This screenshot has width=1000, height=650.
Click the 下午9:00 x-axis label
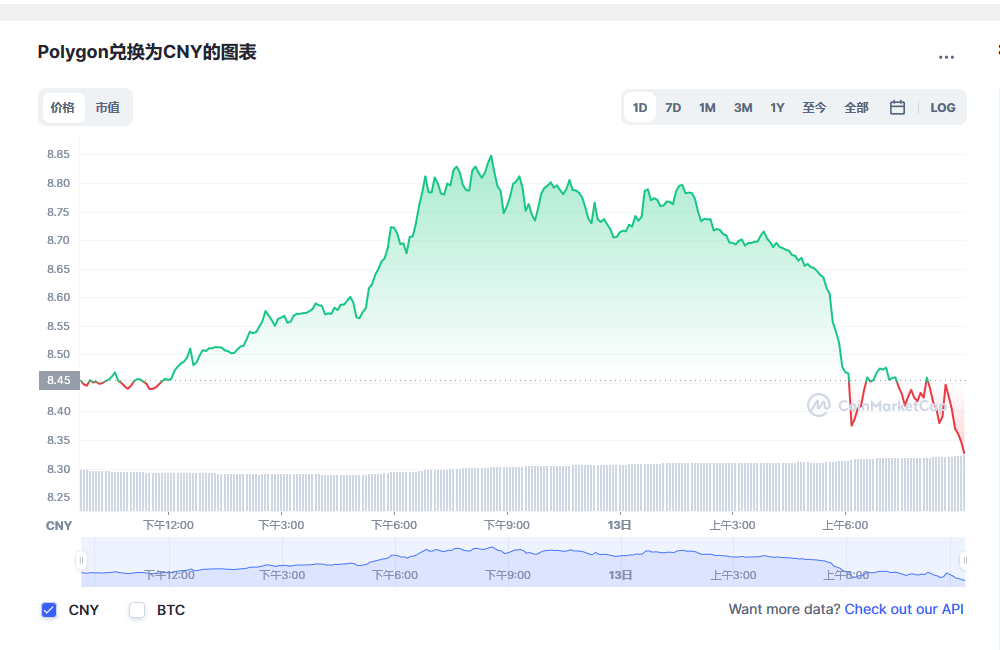(x=507, y=525)
